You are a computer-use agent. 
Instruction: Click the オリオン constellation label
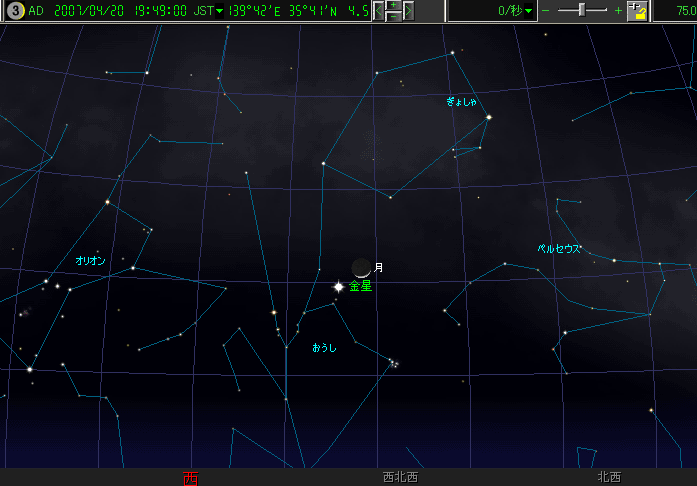pos(90,260)
